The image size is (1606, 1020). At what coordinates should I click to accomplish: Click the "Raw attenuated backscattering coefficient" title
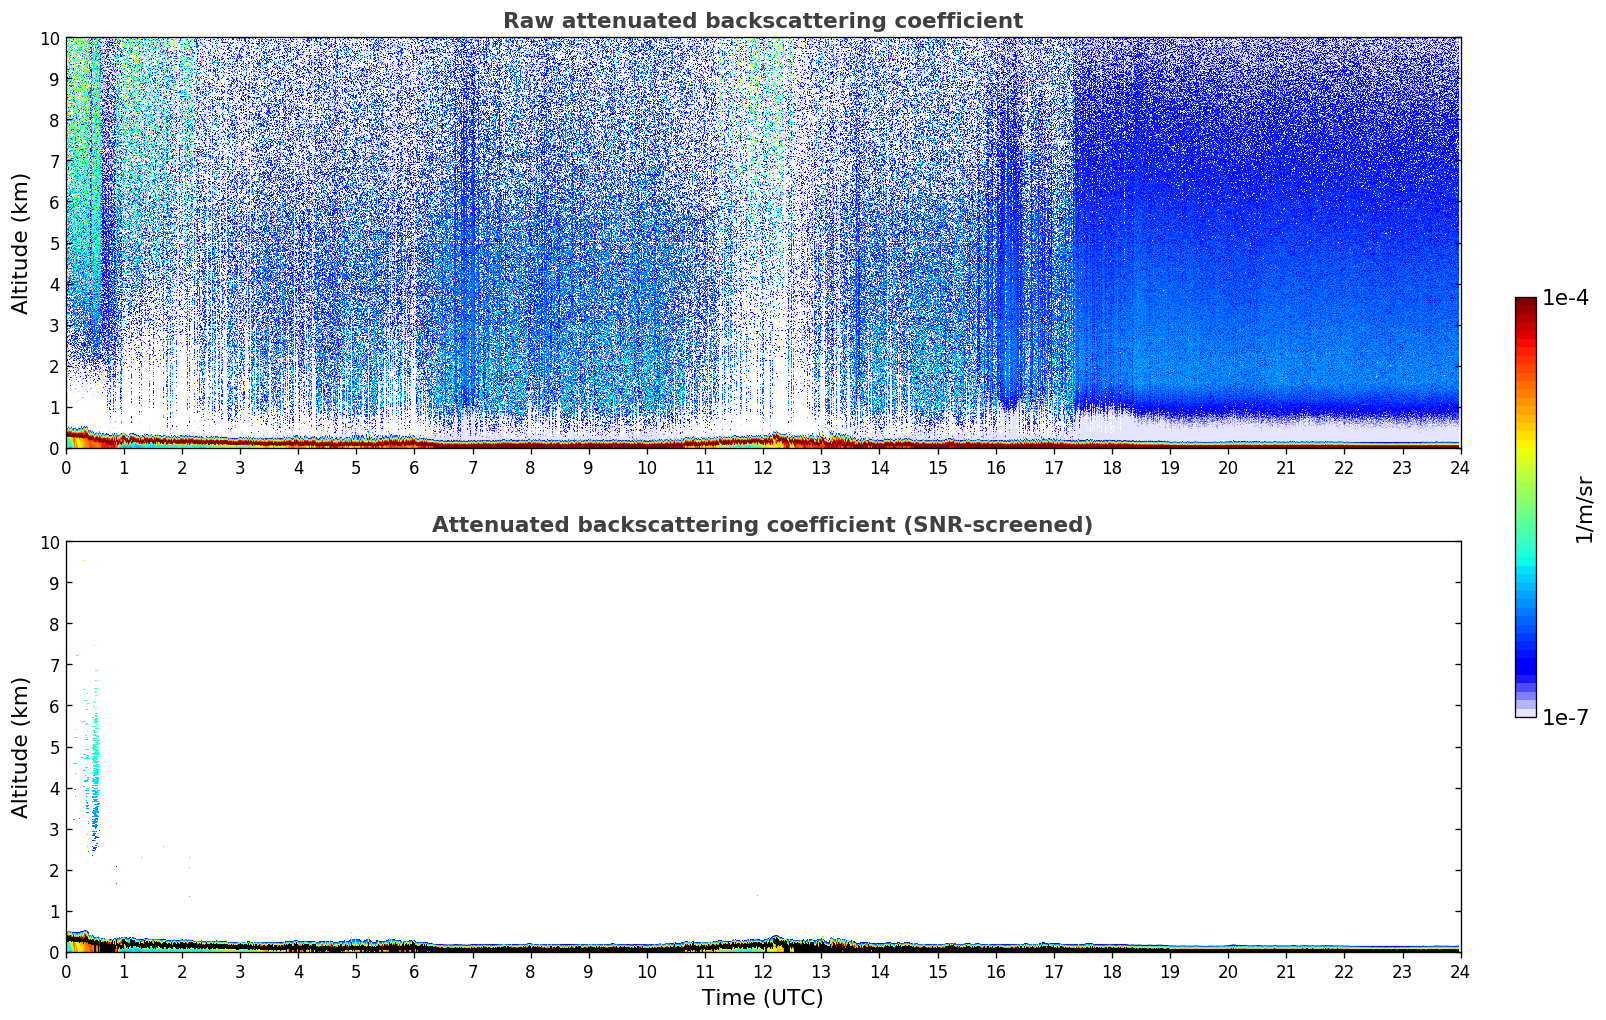coord(762,21)
